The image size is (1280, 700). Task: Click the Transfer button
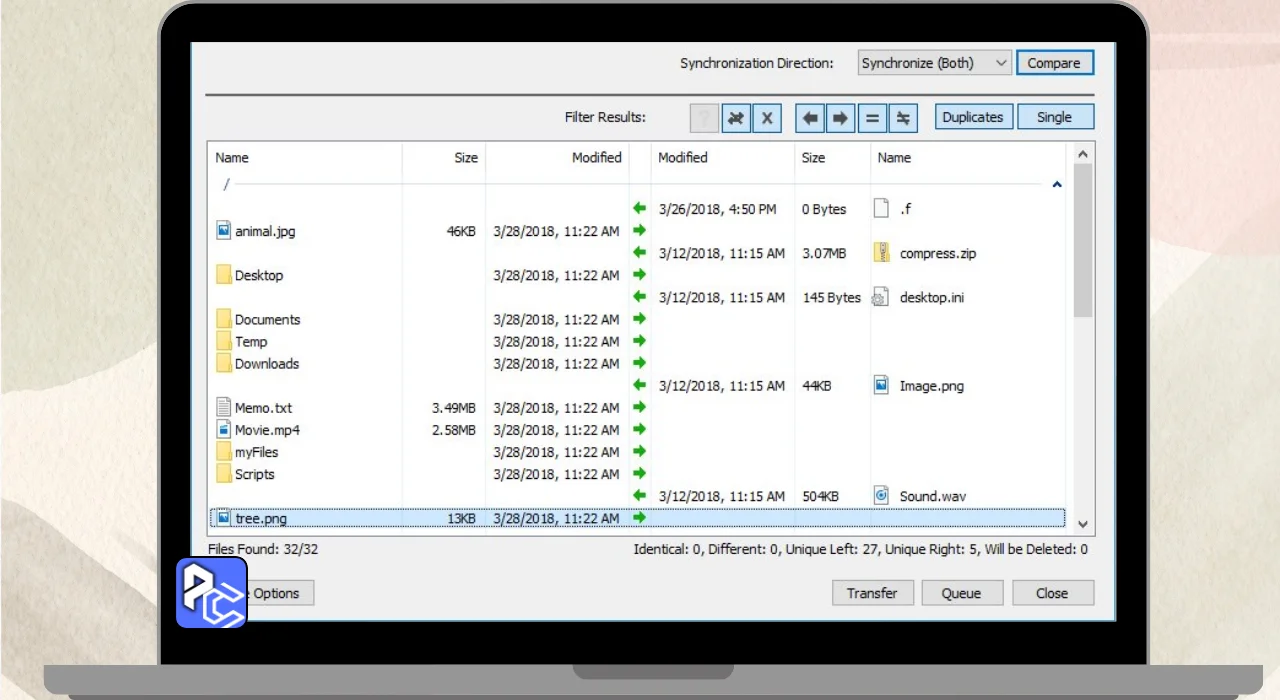coord(872,593)
